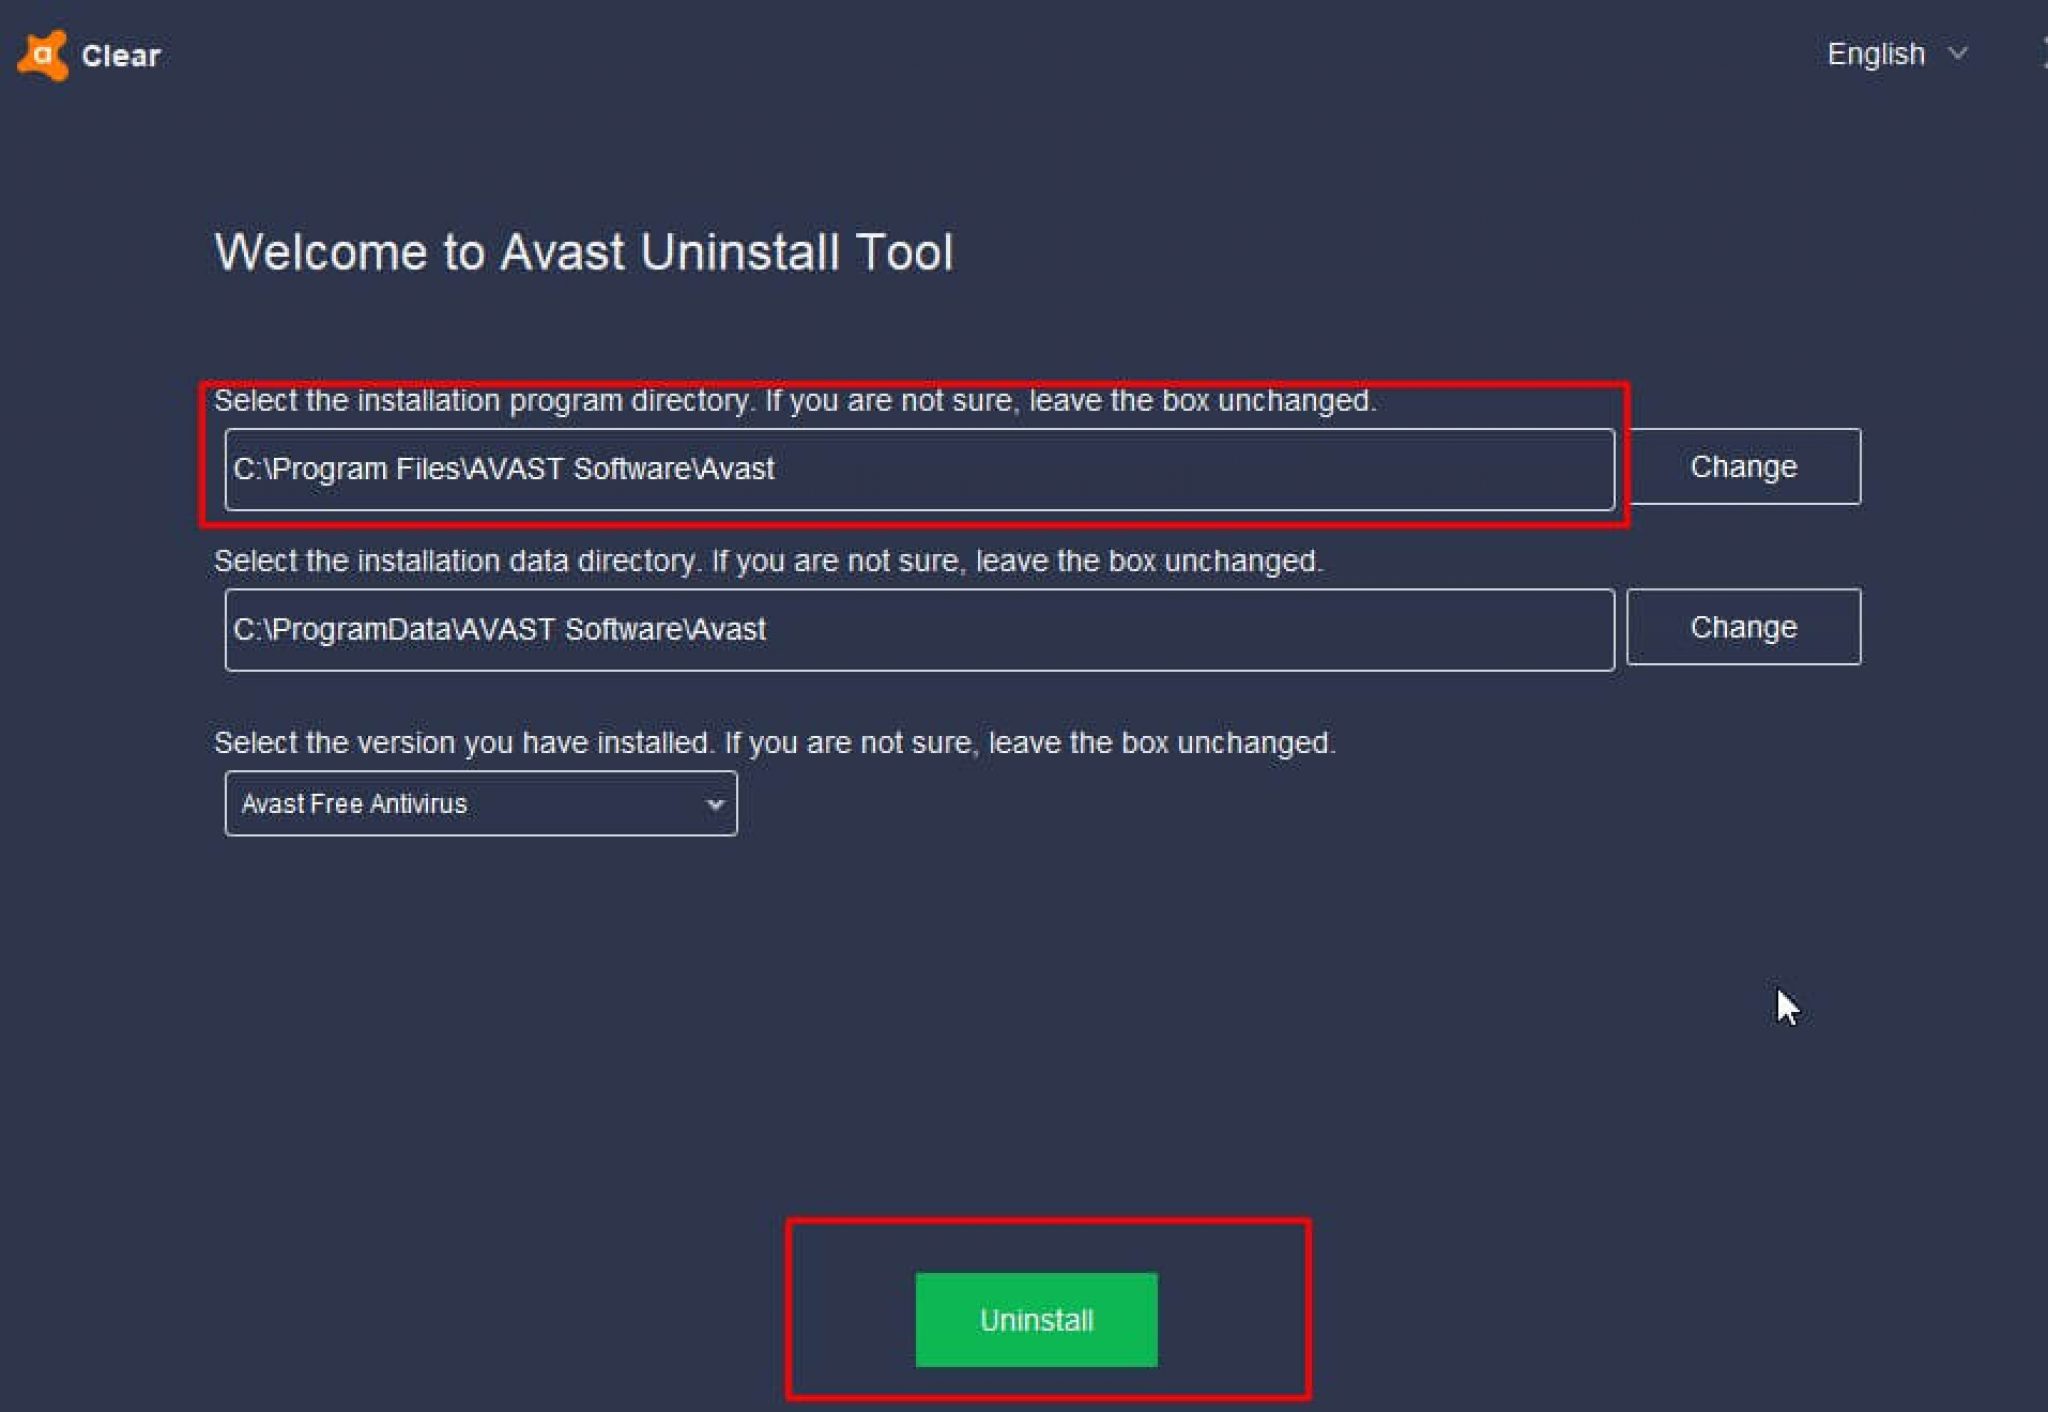This screenshot has height=1412, width=2048.
Task: Close the Avast Clear window
Action: [x=2043, y=54]
